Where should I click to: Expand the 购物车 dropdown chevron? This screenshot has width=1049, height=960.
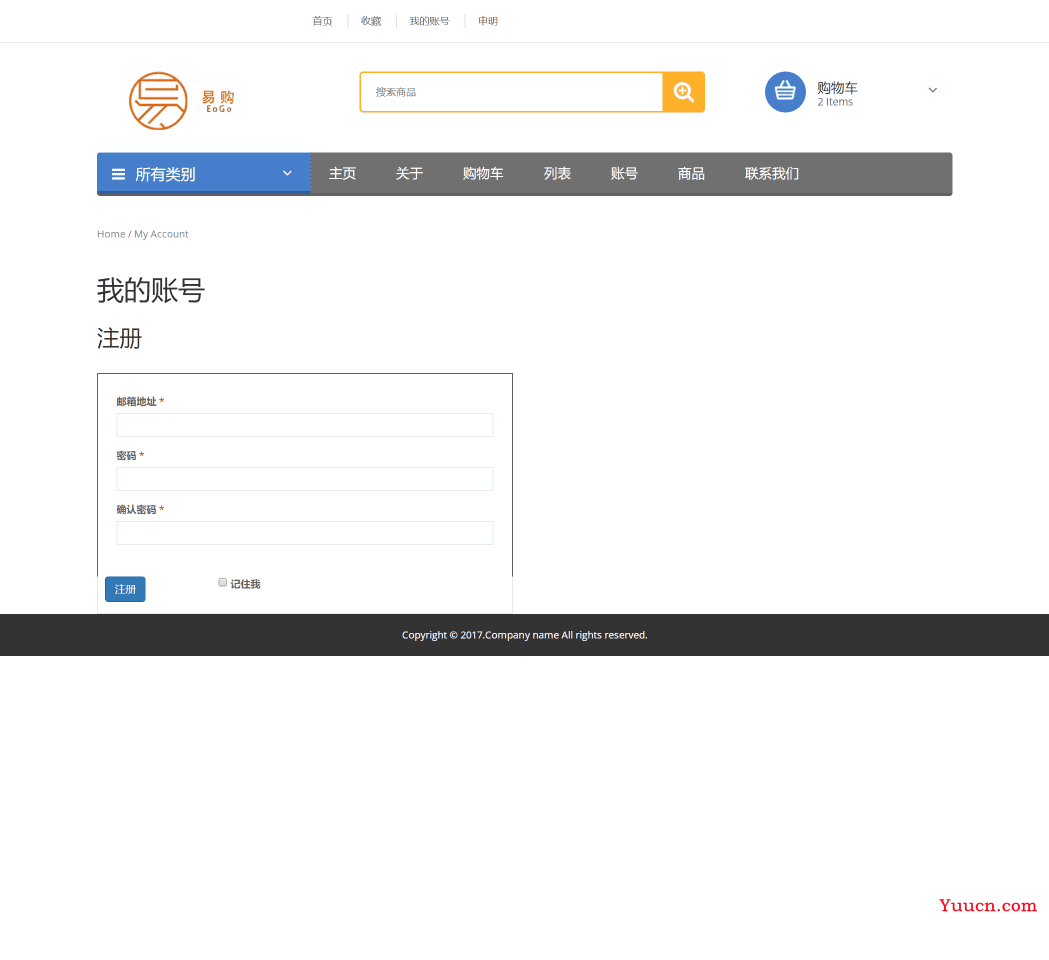(933, 90)
